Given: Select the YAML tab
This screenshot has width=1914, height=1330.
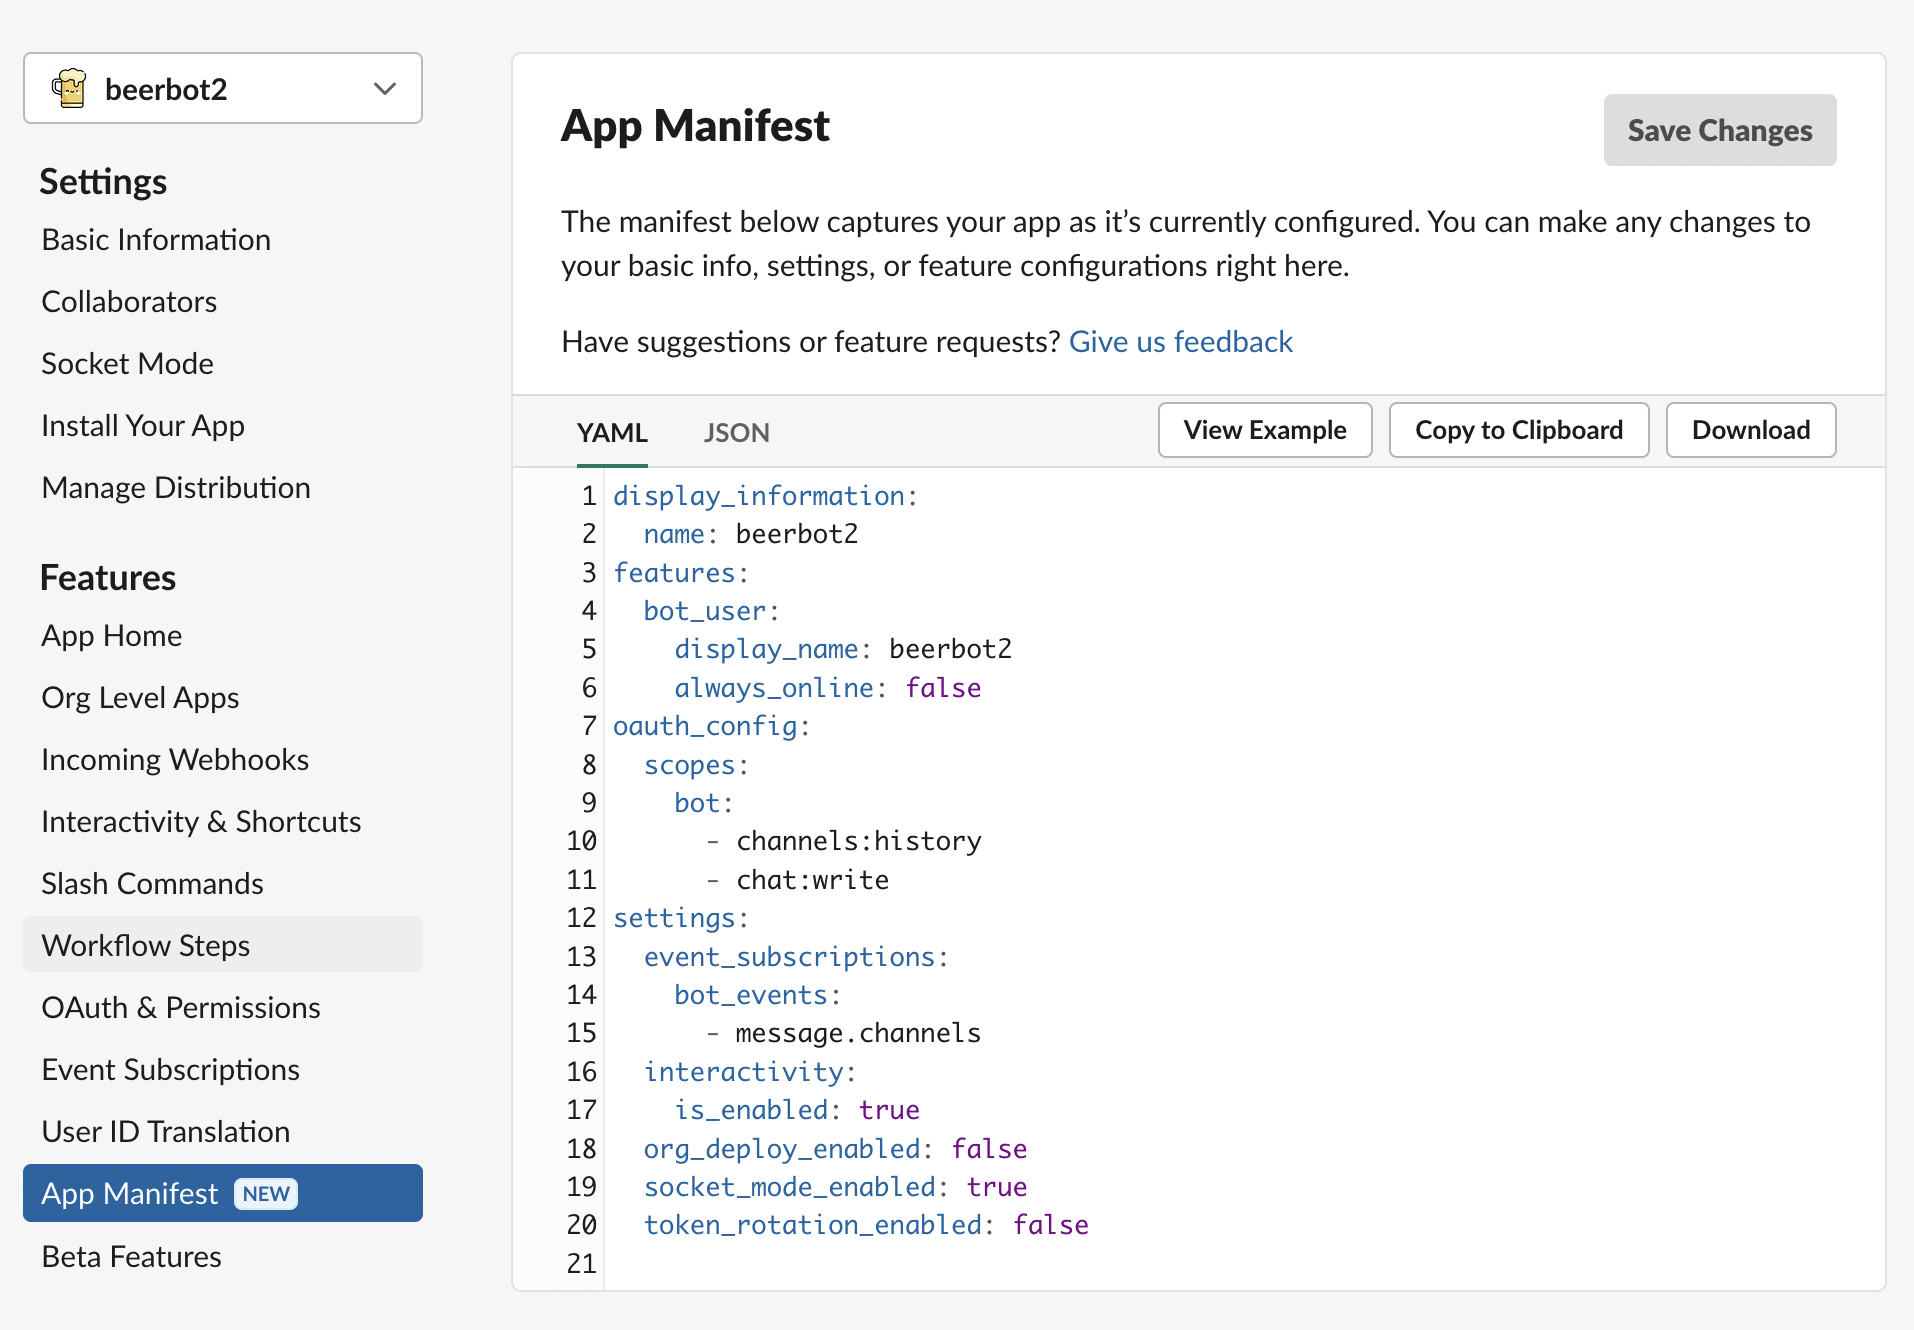Looking at the screenshot, I should [612, 433].
